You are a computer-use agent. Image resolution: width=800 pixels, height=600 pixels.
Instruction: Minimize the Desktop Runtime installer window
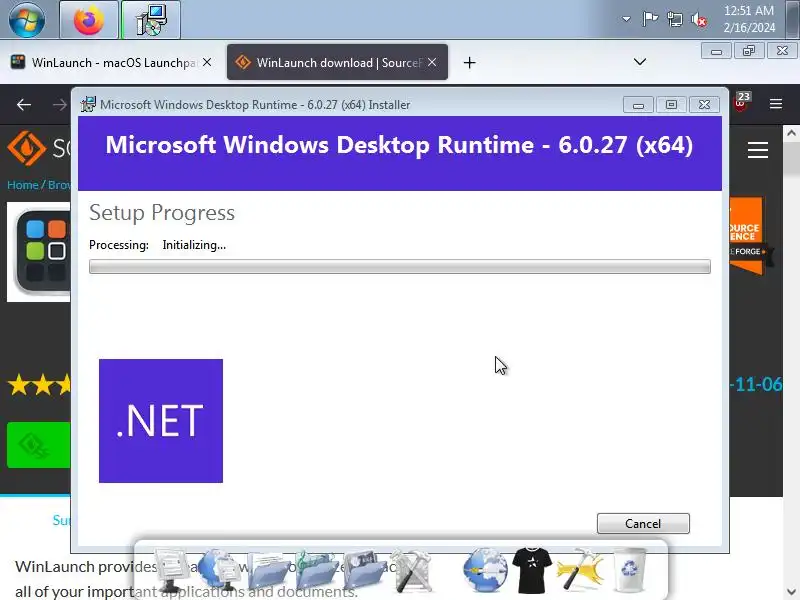point(638,105)
